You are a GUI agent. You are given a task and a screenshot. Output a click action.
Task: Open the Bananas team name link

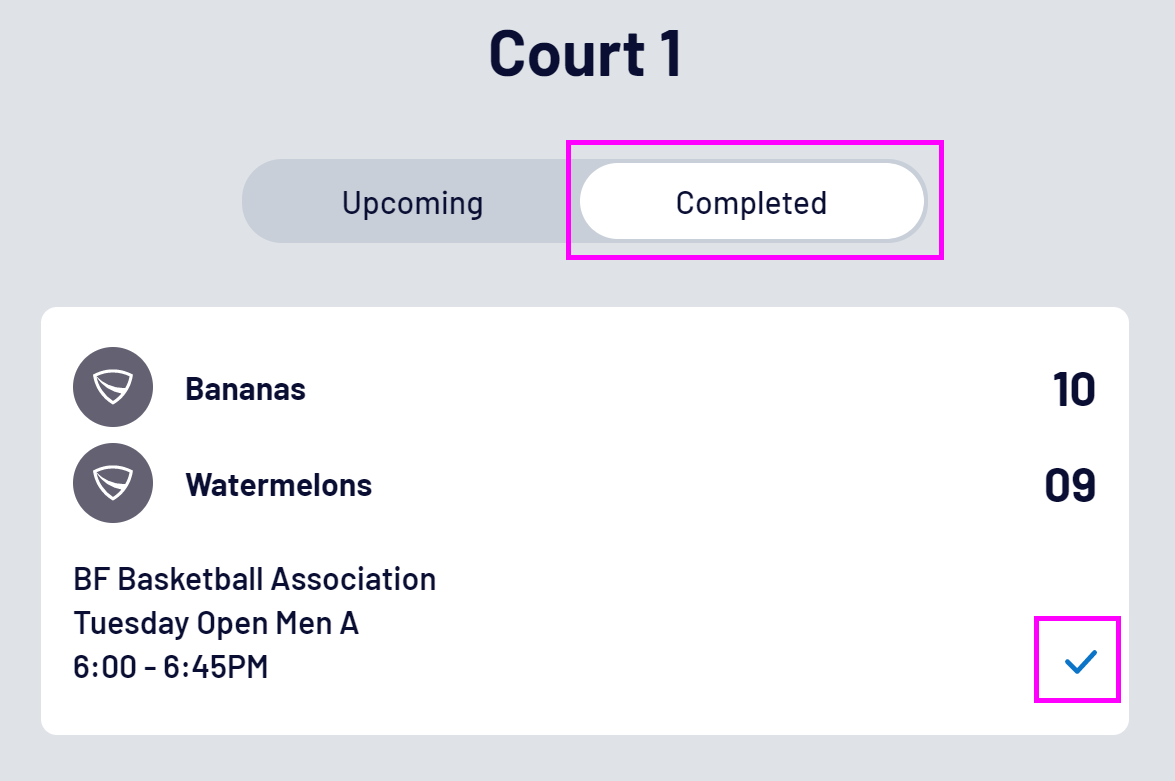pyautogui.click(x=245, y=388)
